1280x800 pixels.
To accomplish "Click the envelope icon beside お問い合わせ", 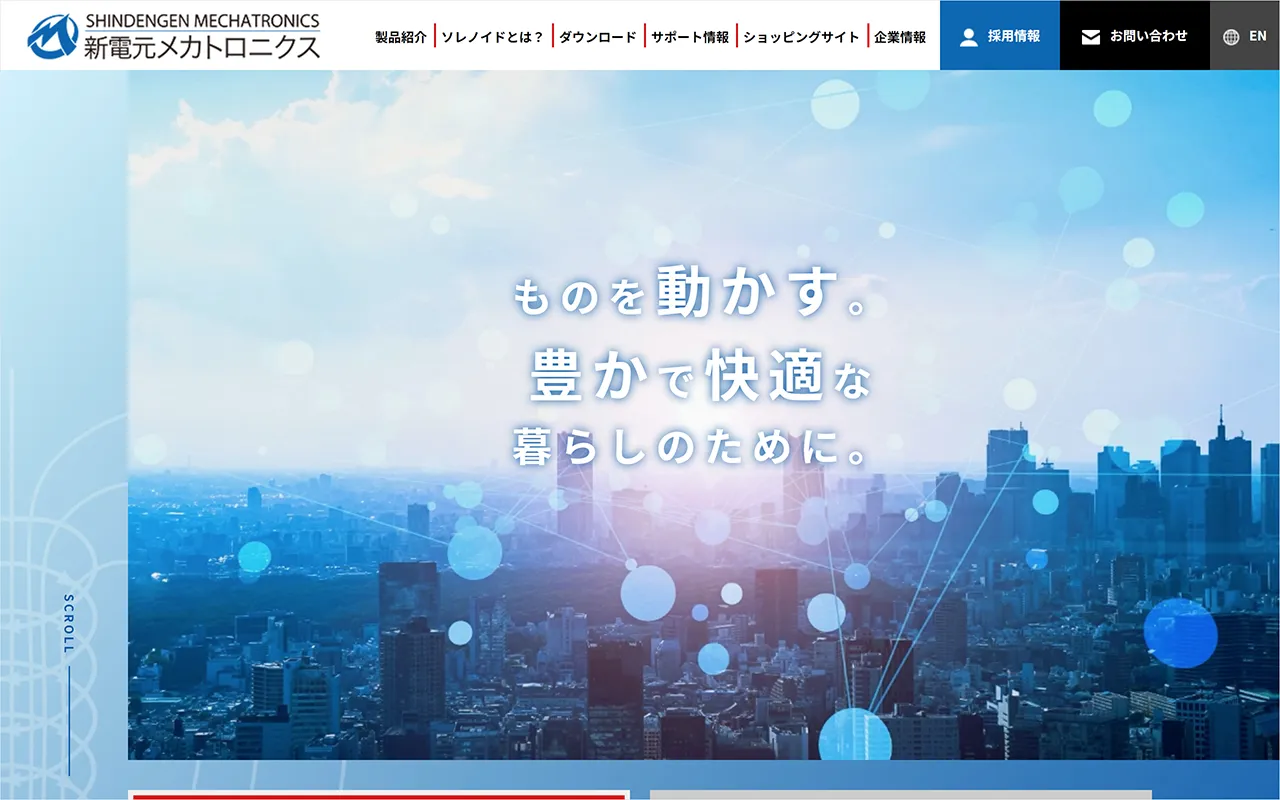I will pos(1091,37).
